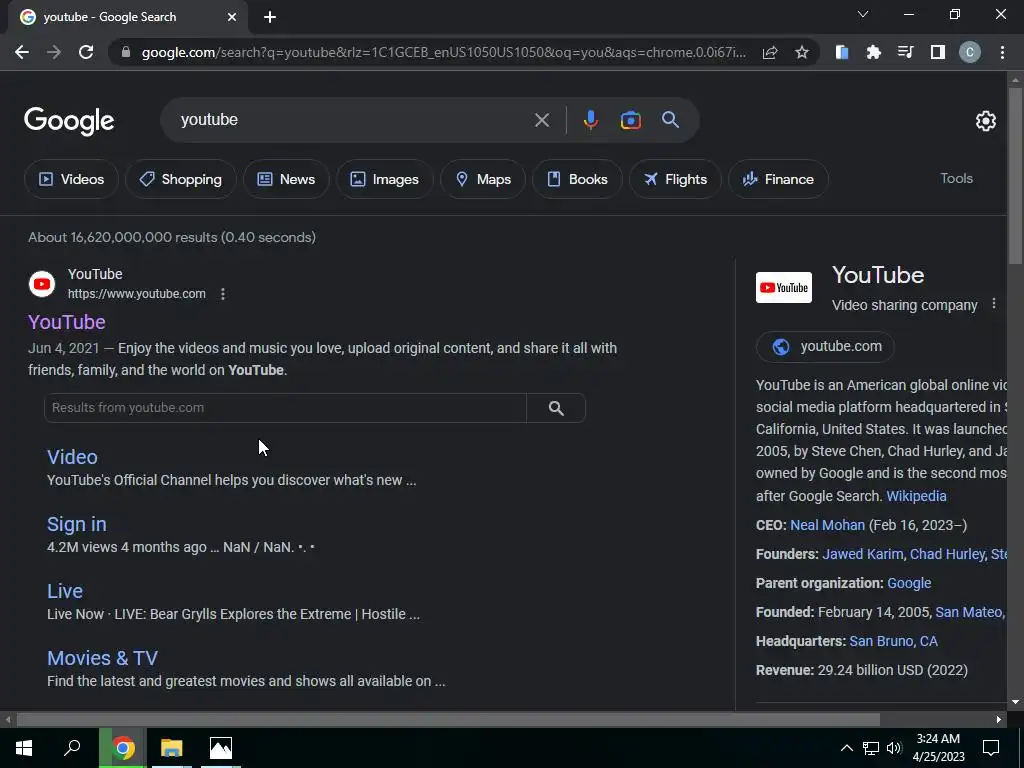Open a new browser tab
1024x768 pixels.
click(270, 17)
